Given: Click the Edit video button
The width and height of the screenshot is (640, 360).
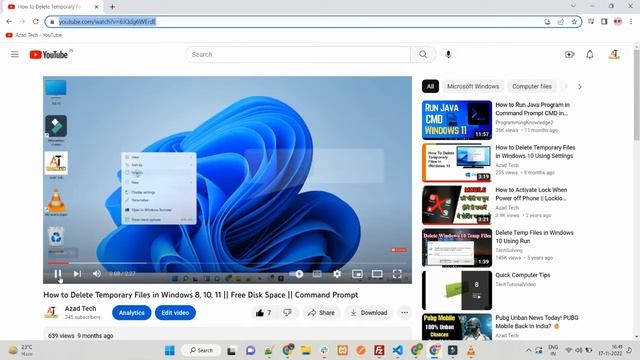Looking at the screenshot, I should tap(175, 313).
